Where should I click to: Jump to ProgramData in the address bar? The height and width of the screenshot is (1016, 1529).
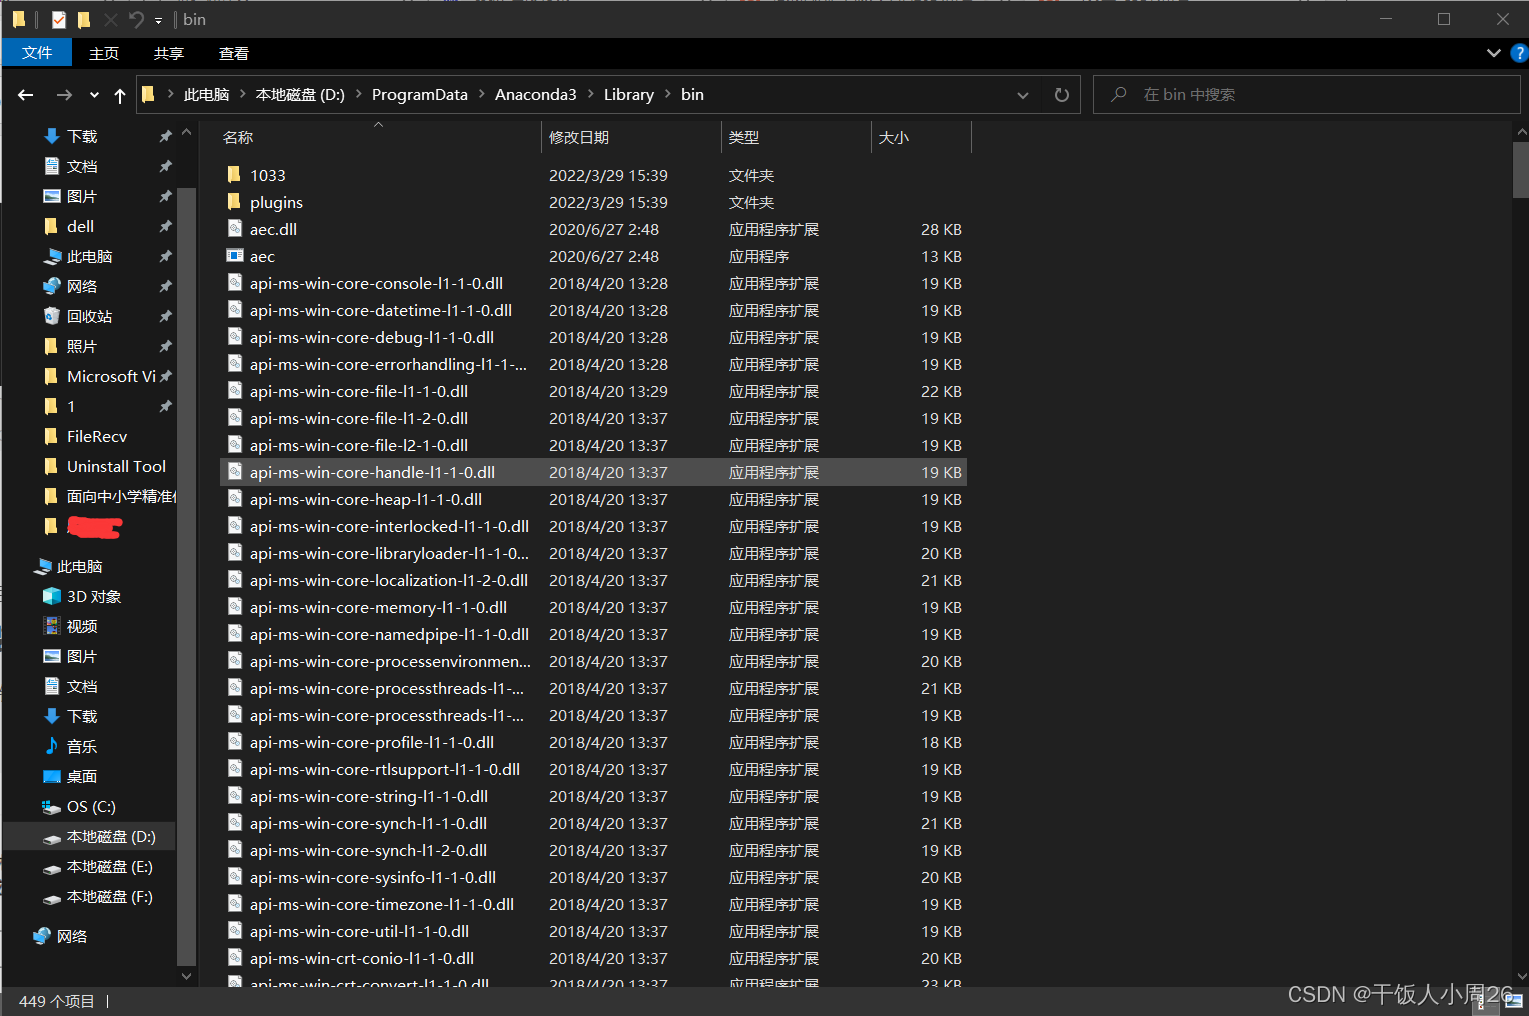(420, 95)
